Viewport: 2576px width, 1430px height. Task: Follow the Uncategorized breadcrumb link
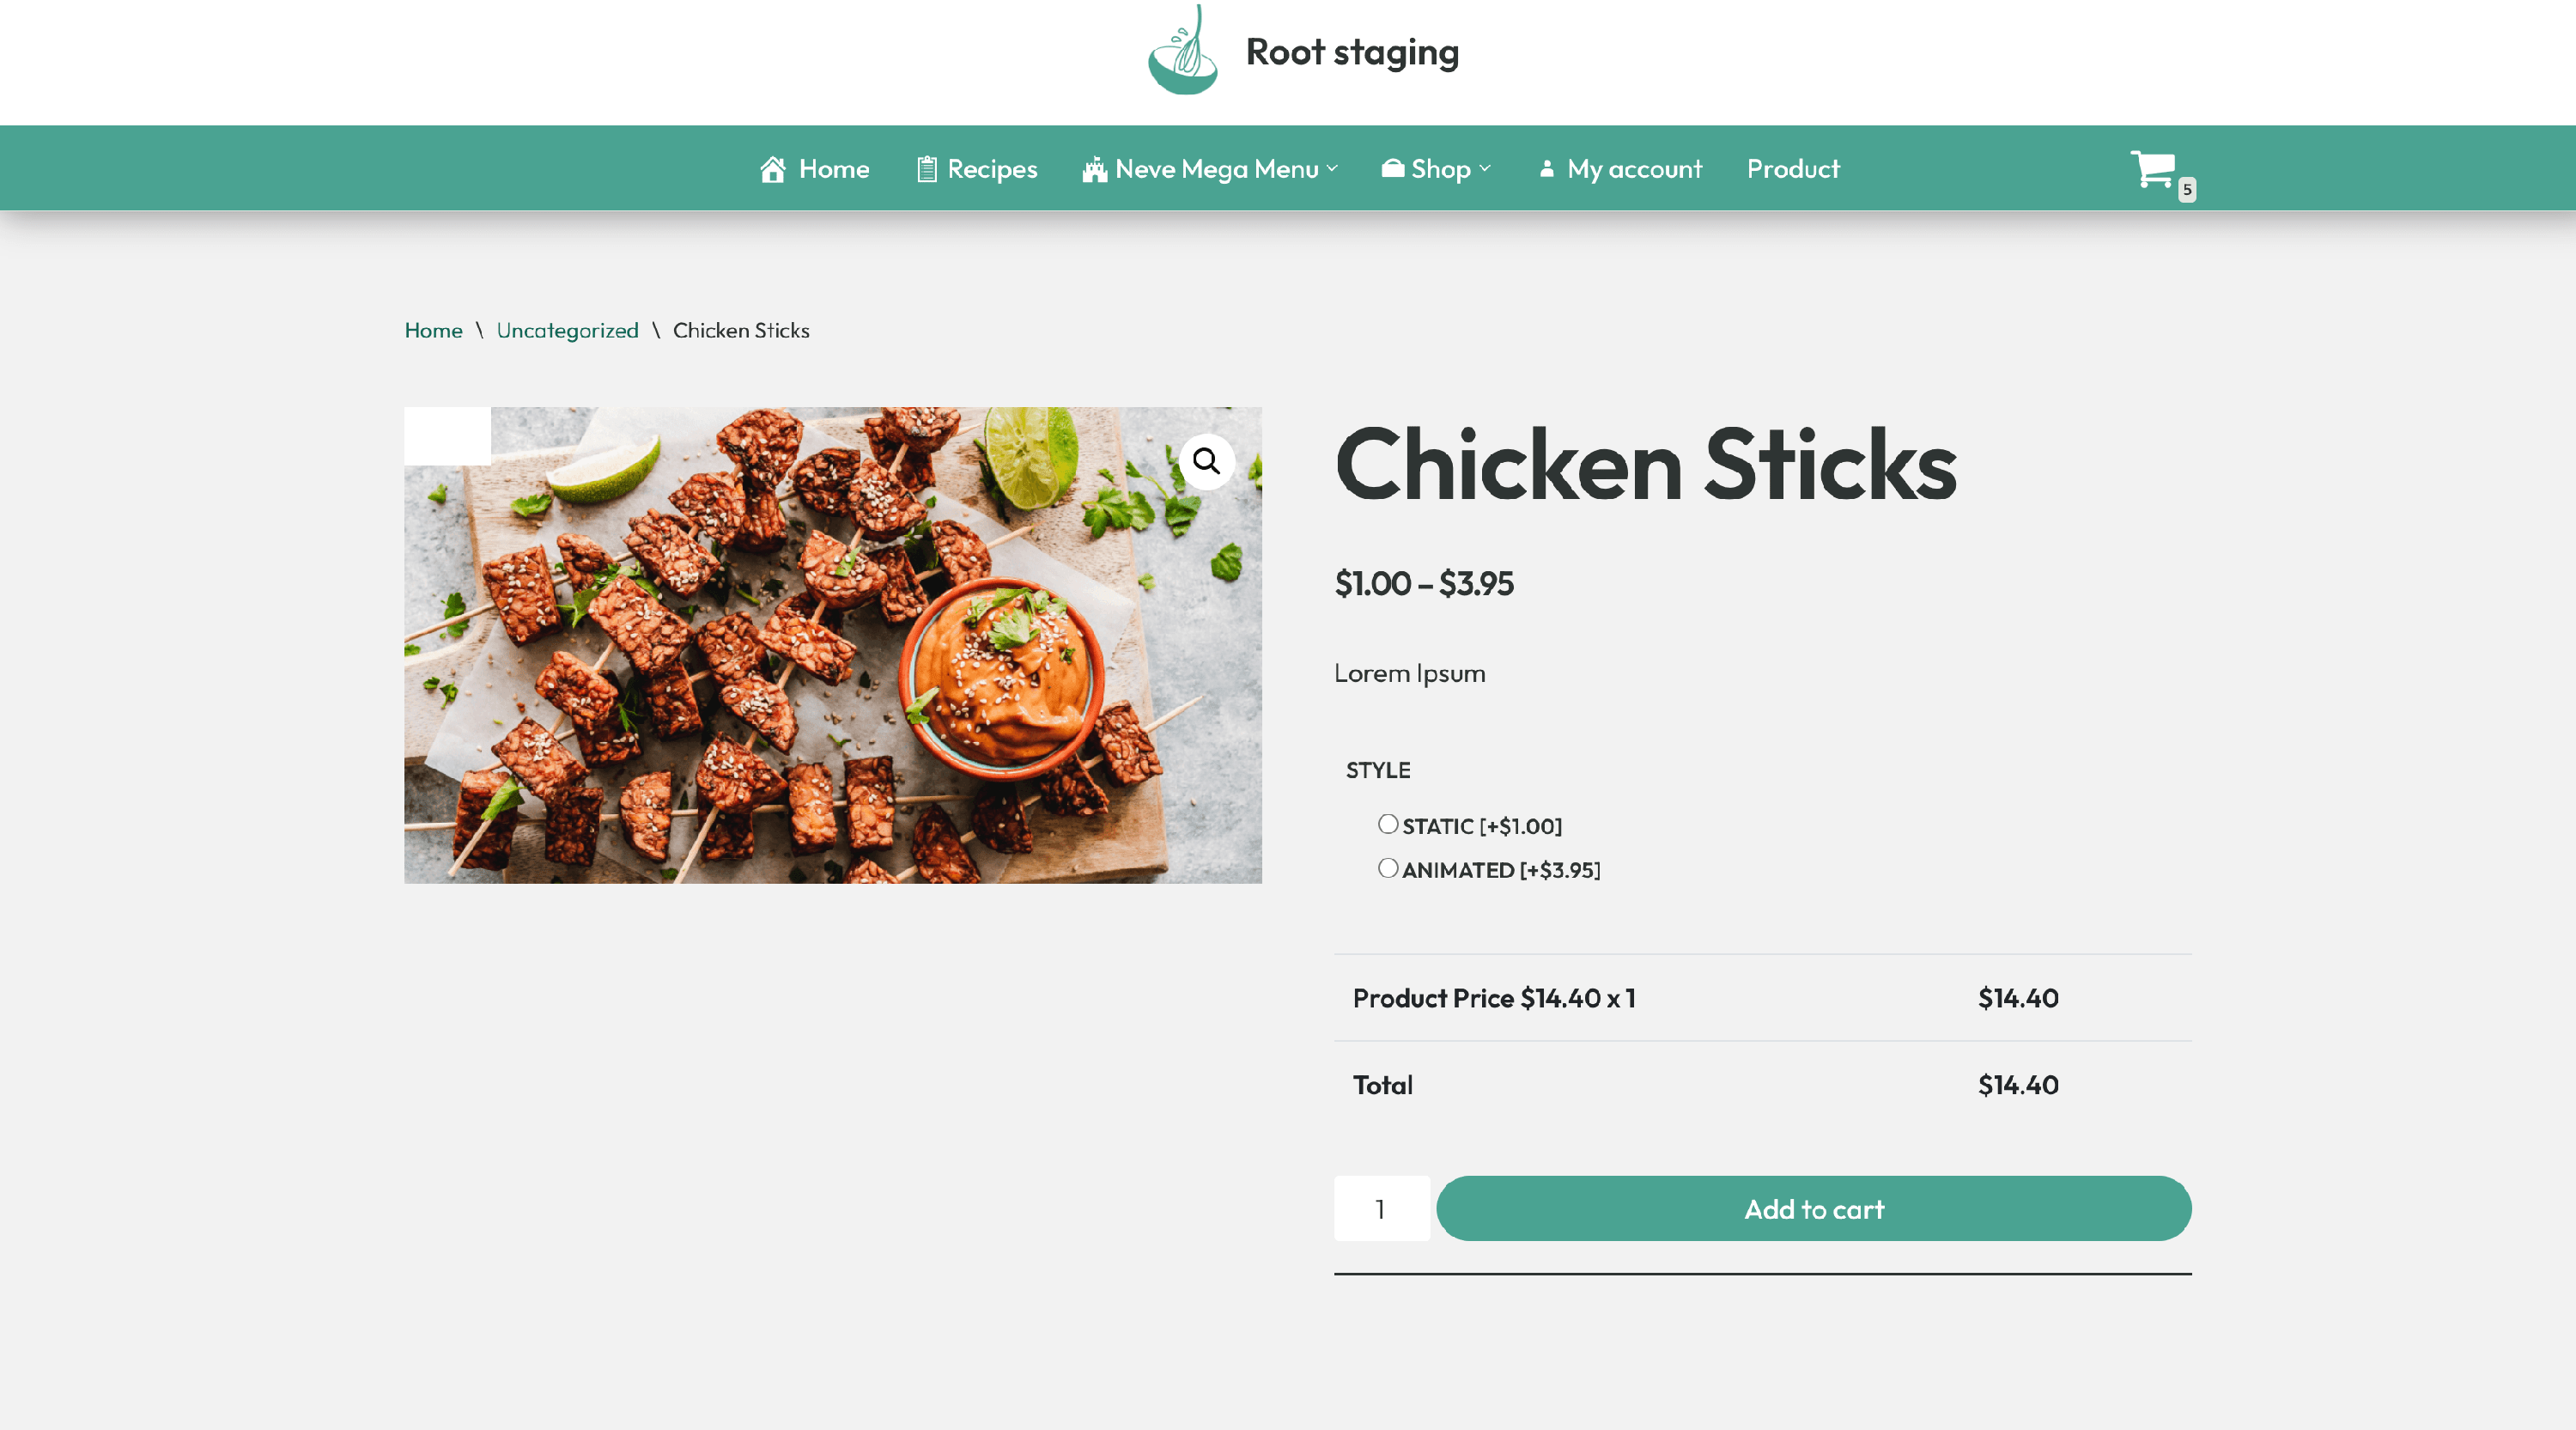coord(567,330)
